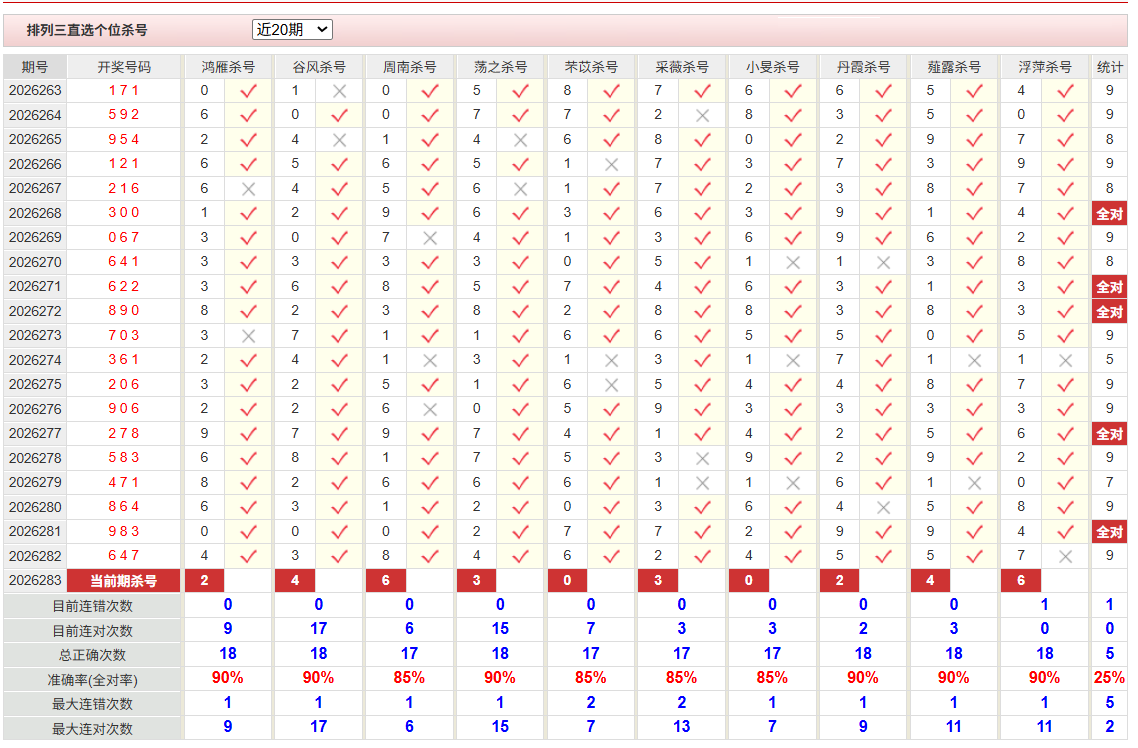Image resolution: width=1138 pixels, height=748 pixels.
Task: Click the 鸿雁杀号 column header
Action: 228,67
